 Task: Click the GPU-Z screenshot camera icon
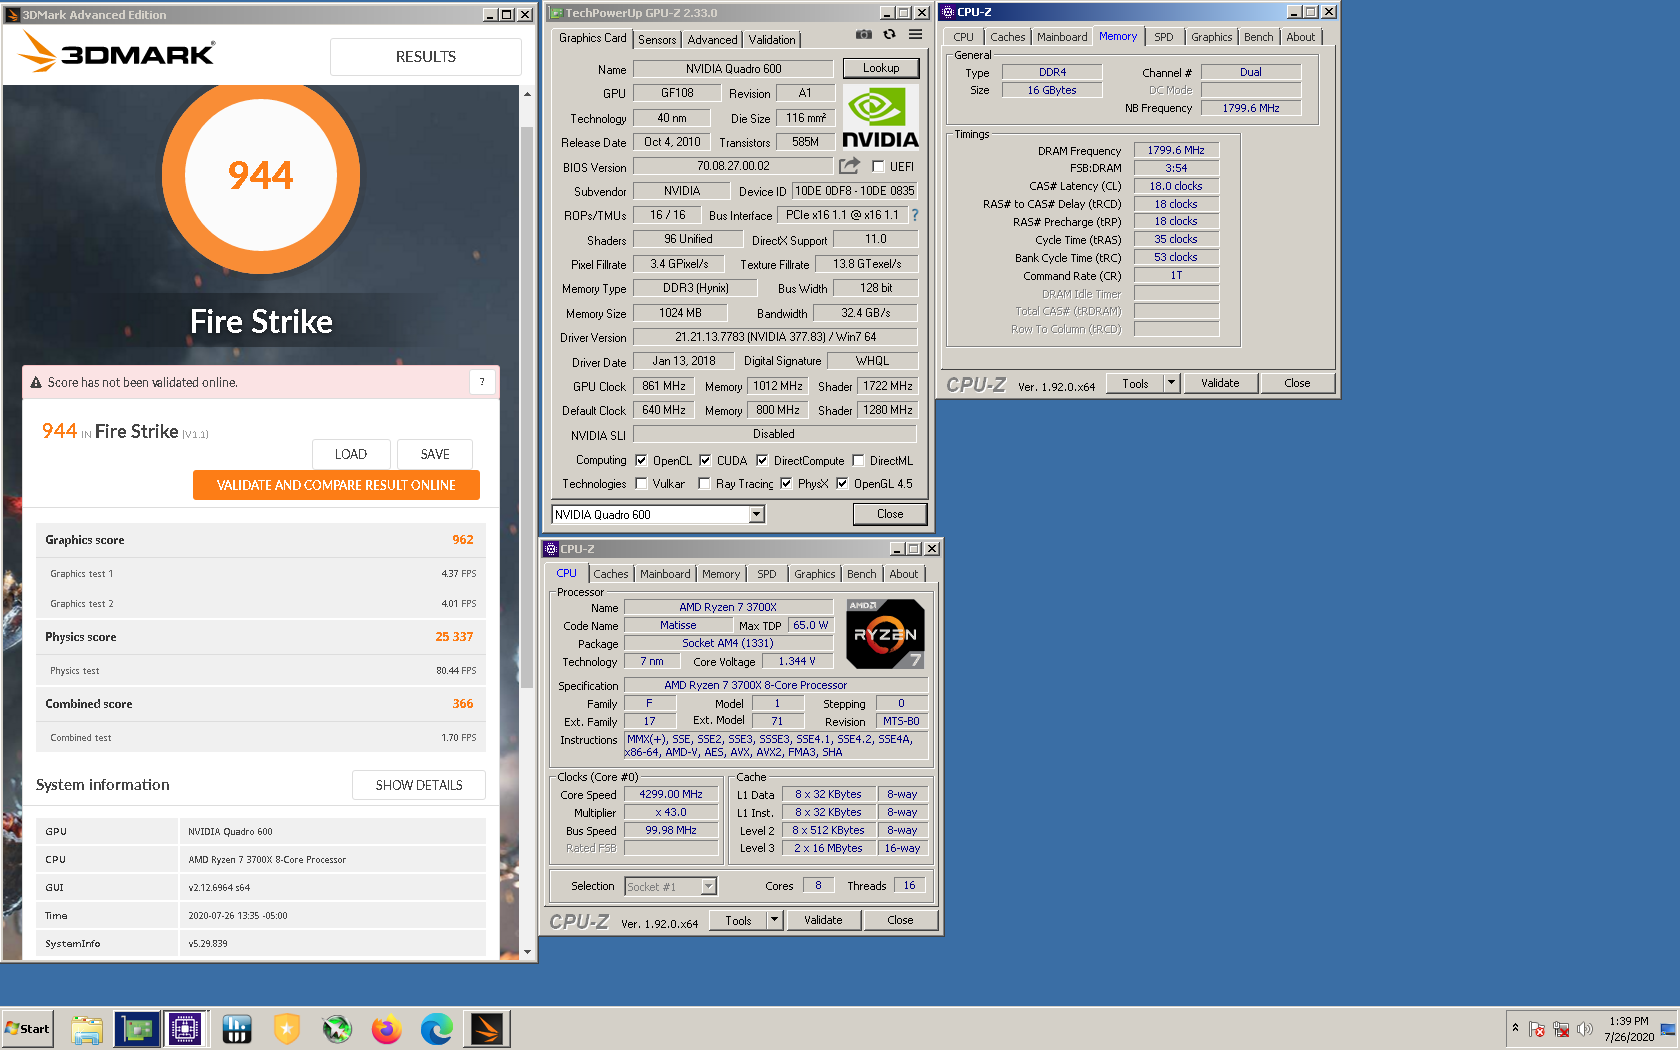pos(863,35)
